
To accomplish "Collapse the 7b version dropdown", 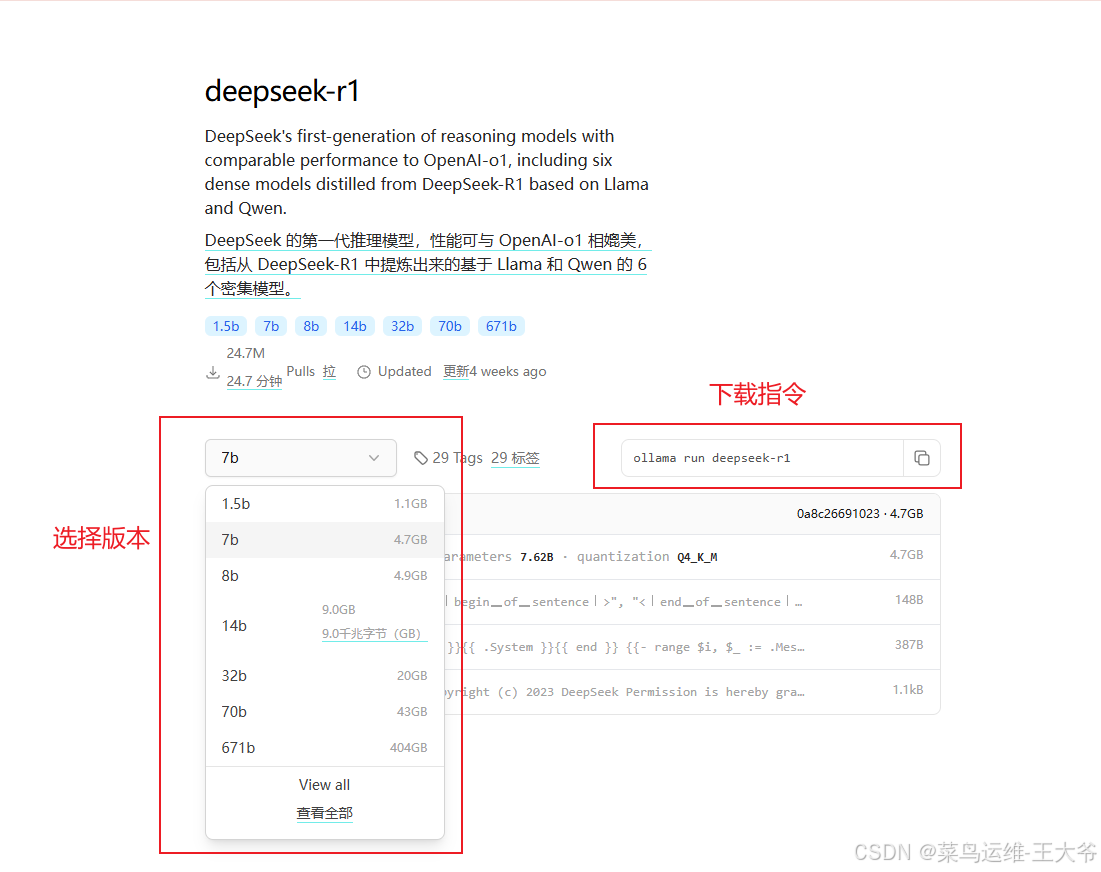I will [301, 458].
